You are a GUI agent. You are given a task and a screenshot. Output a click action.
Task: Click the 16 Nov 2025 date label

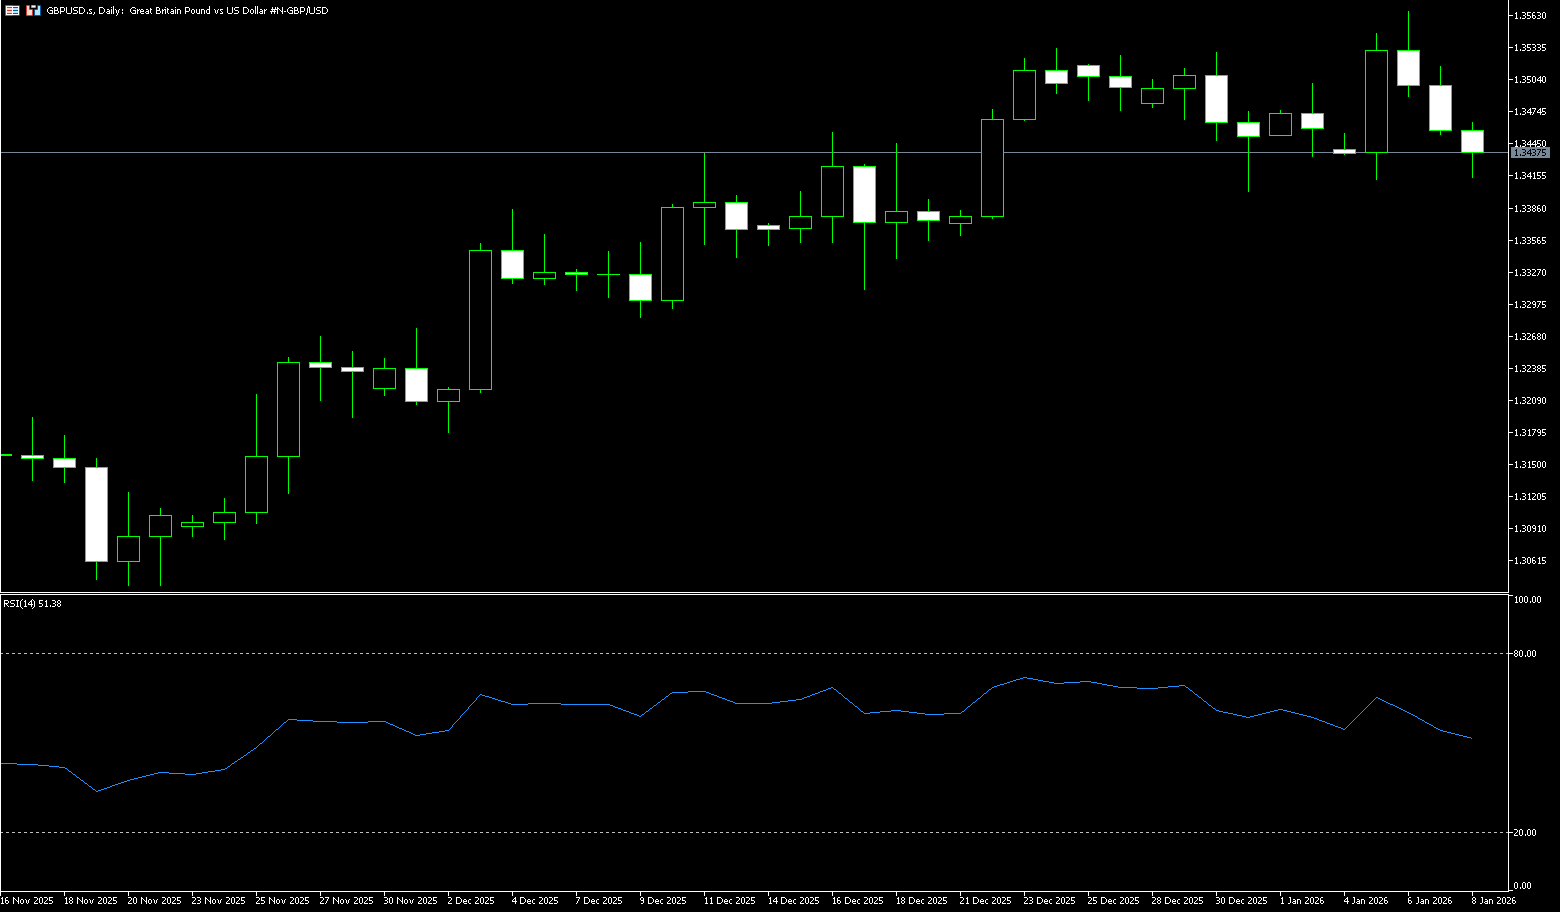pos(28,901)
